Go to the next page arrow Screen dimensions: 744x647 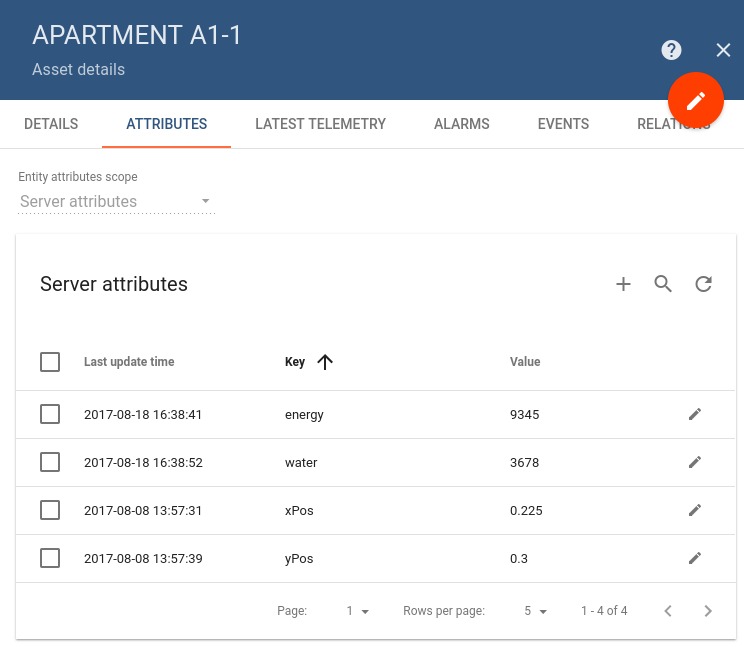708,611
